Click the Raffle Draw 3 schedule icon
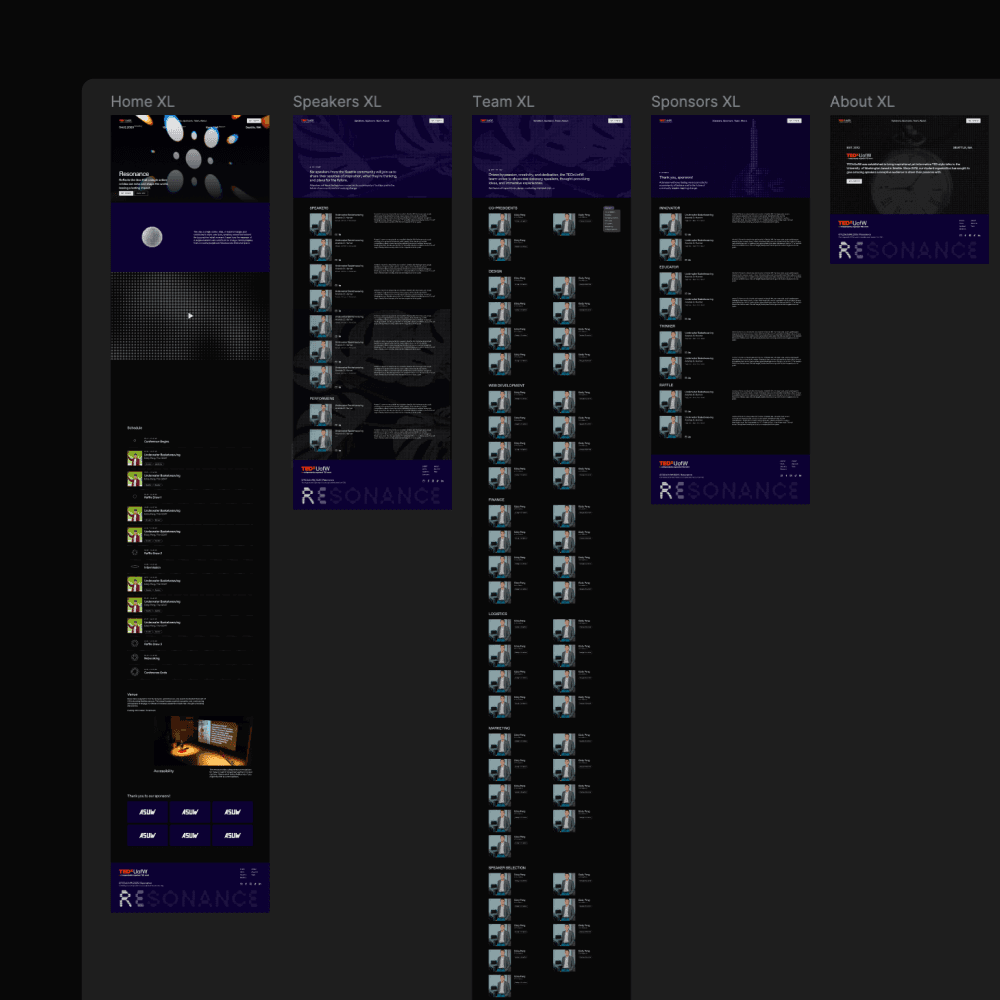Viewport: 1000px width, 1000px height. [135, 643]
